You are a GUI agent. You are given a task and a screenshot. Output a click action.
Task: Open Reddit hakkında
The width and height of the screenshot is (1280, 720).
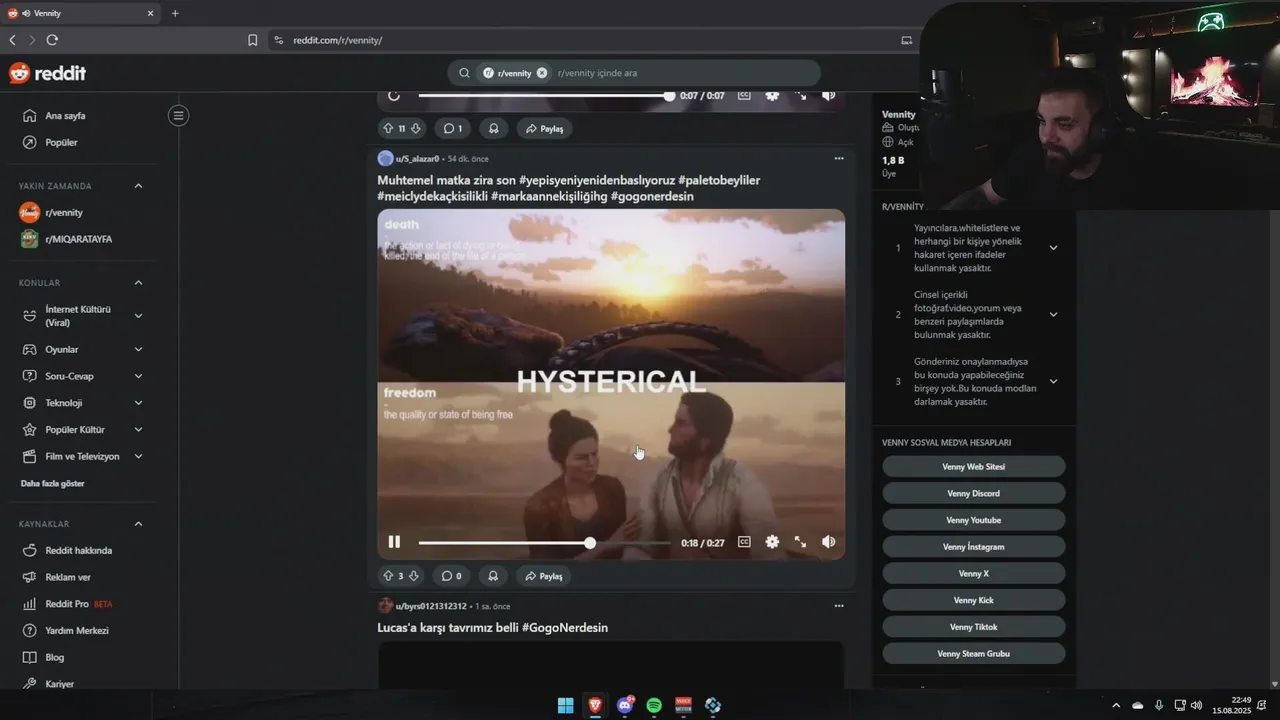coord(78,551)
